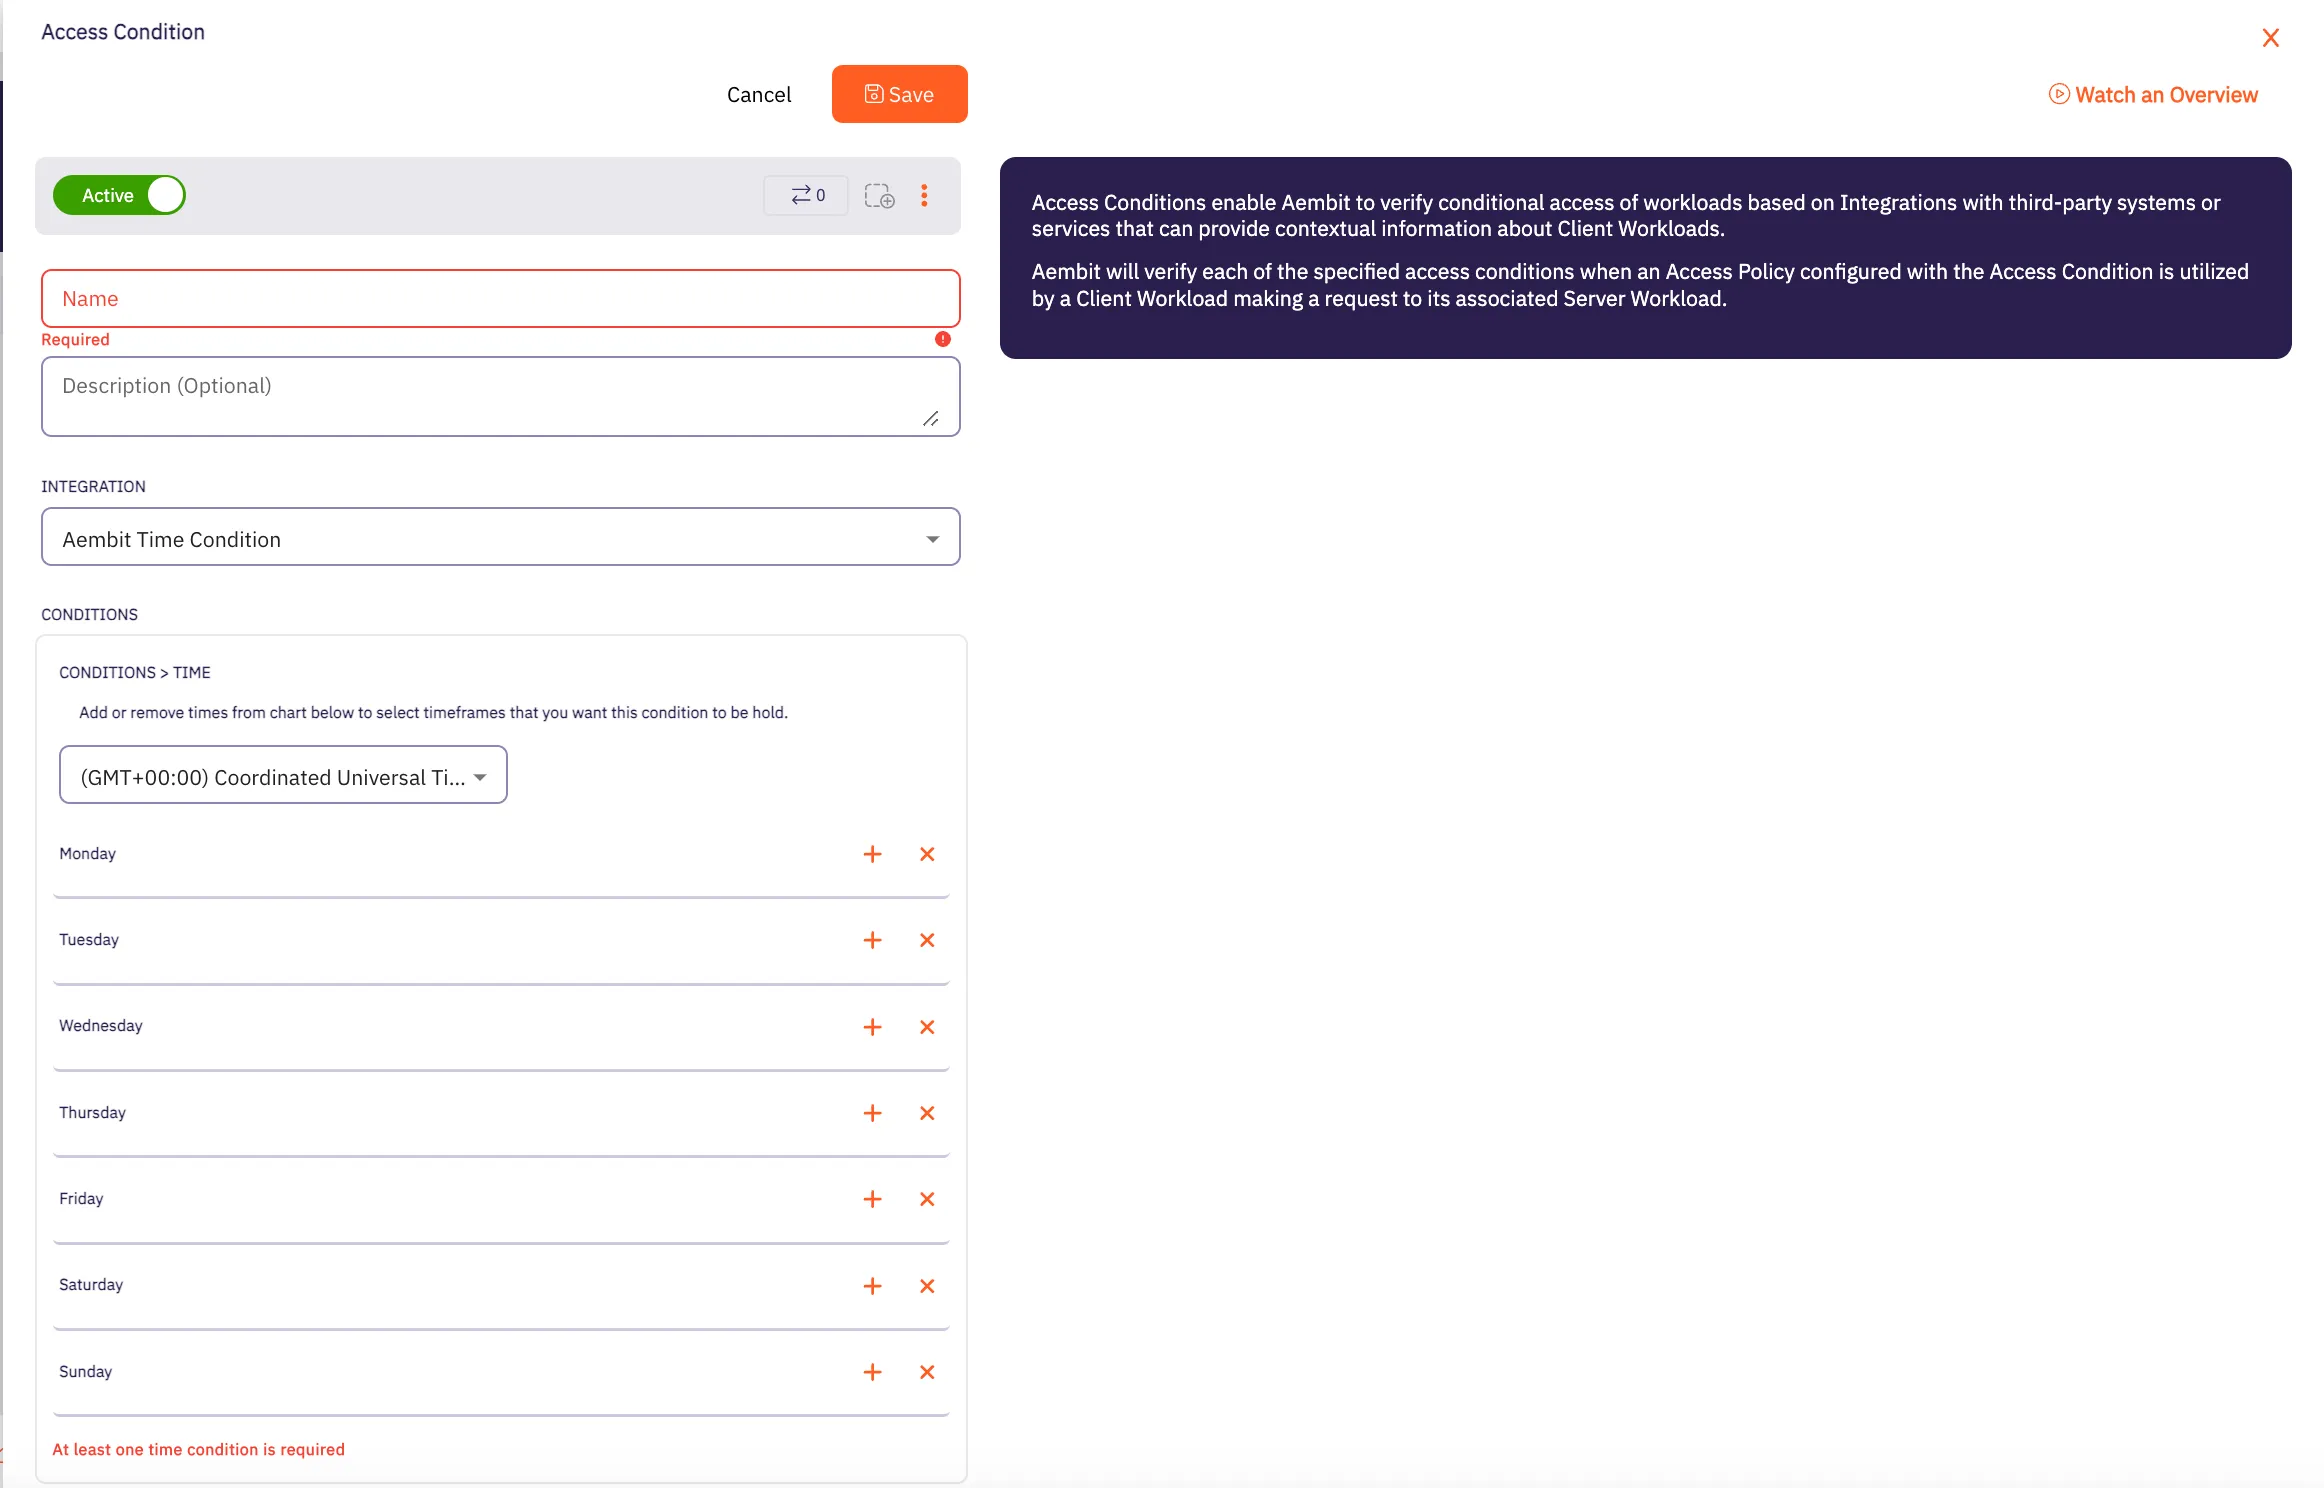Add a time slot for Monday
Screen dimensions: 2324x1488
coord(872,854)
